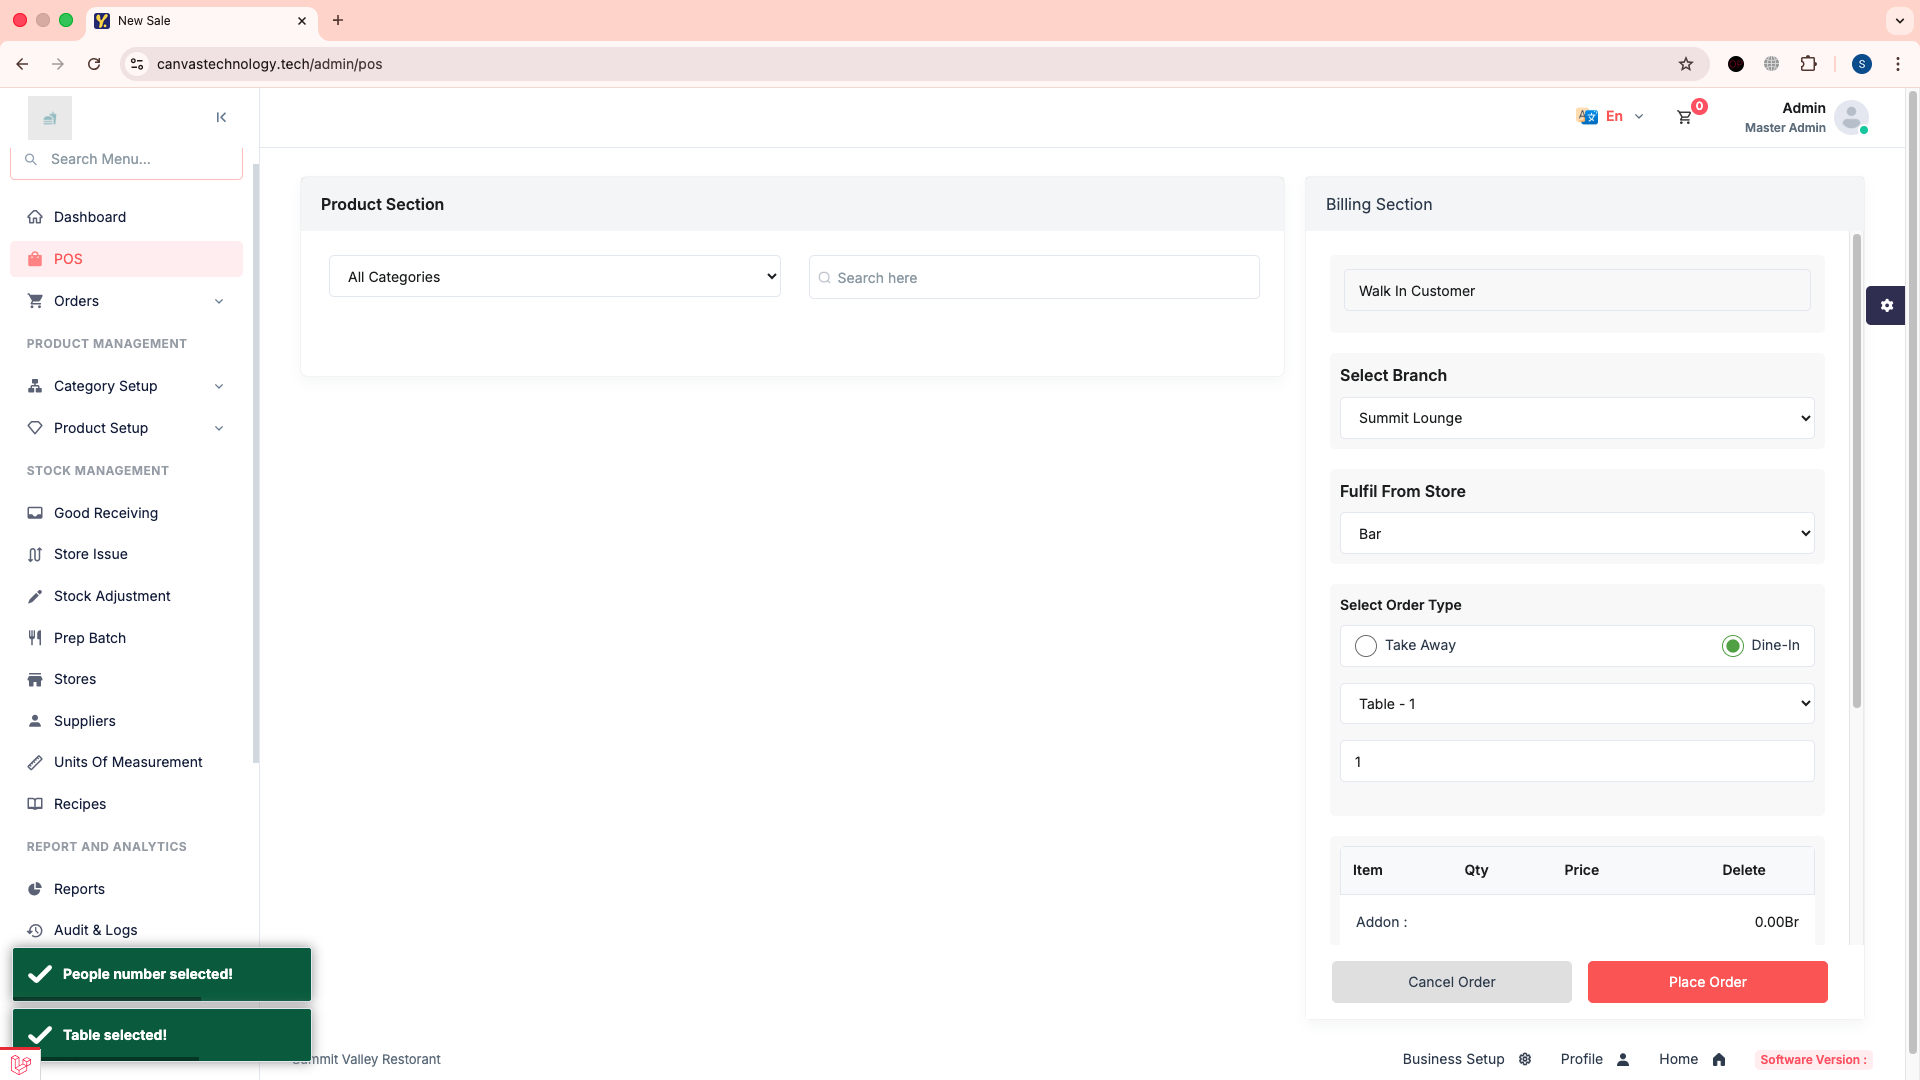
Task: Open the Fulfil From Store dropdown
Action: tap(1576, 534)
